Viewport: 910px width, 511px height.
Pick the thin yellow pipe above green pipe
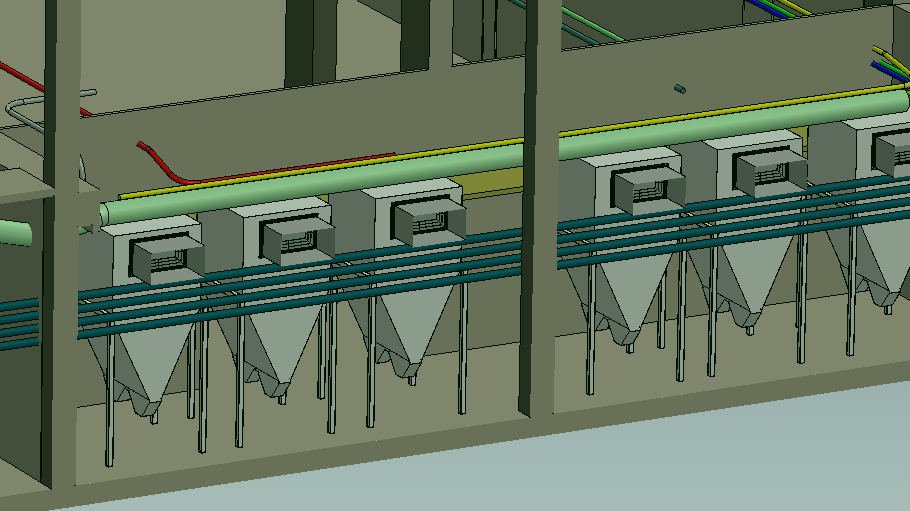click(300, 173)
